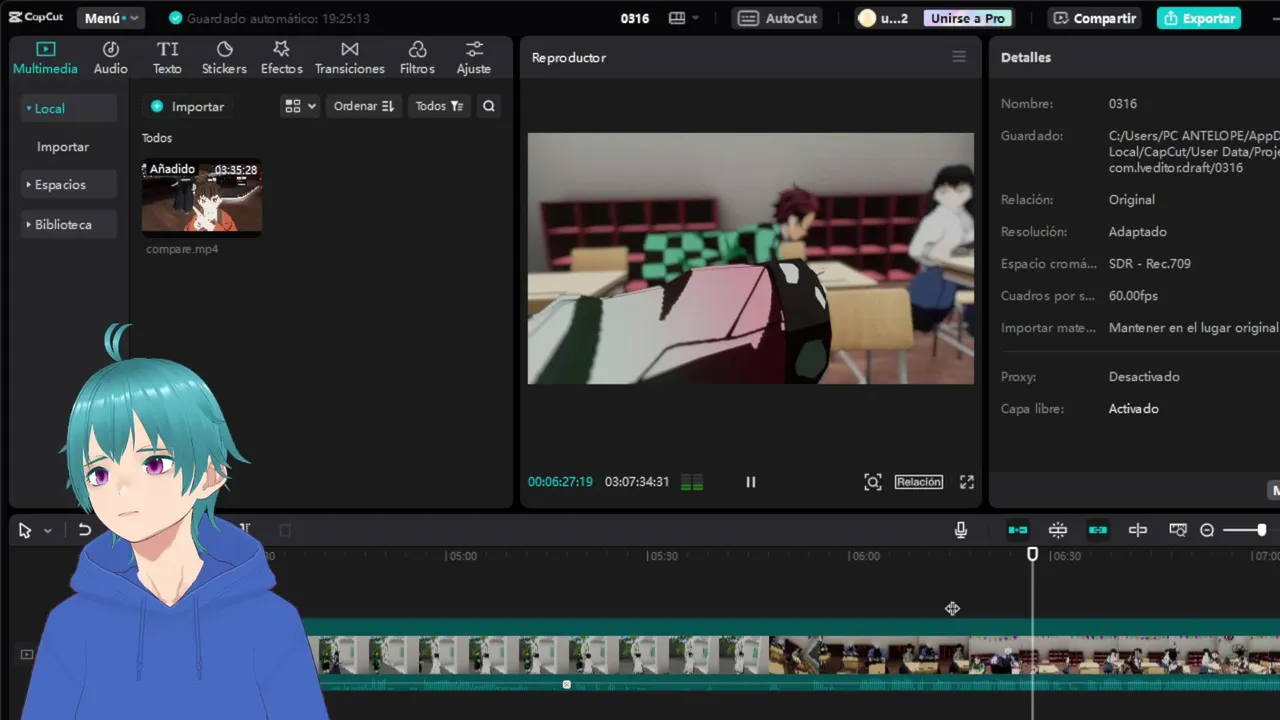Toggle the auto snapping icon
The height and width of the screenshot is (720, 1280).
pyautogui.click(x=1058, y=530)
